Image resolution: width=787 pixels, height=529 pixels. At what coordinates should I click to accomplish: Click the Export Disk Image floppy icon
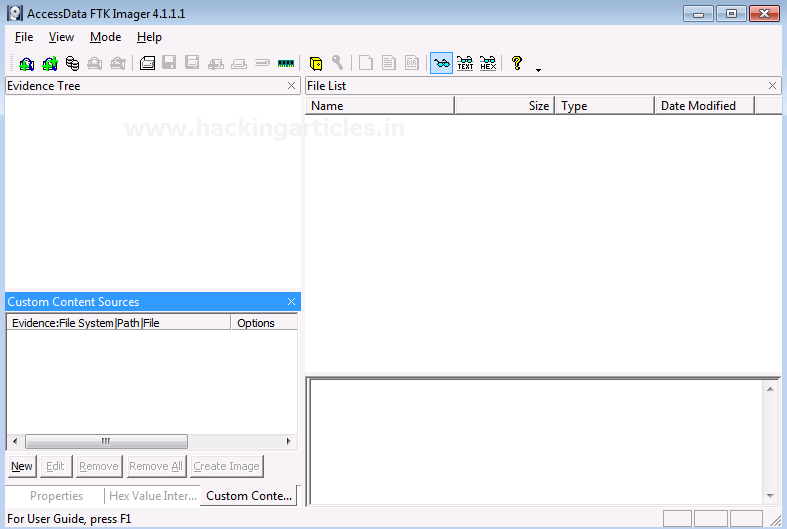(x=169, y=63)
